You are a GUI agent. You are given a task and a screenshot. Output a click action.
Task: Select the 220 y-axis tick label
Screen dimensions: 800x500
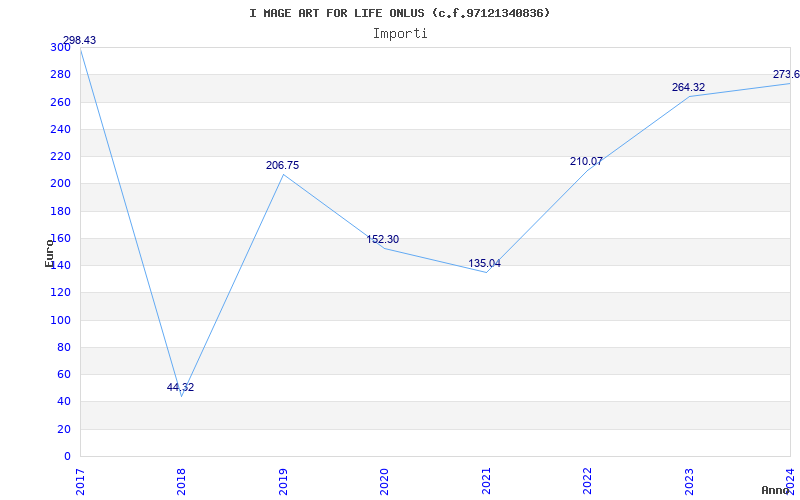(x=60, y=157)
